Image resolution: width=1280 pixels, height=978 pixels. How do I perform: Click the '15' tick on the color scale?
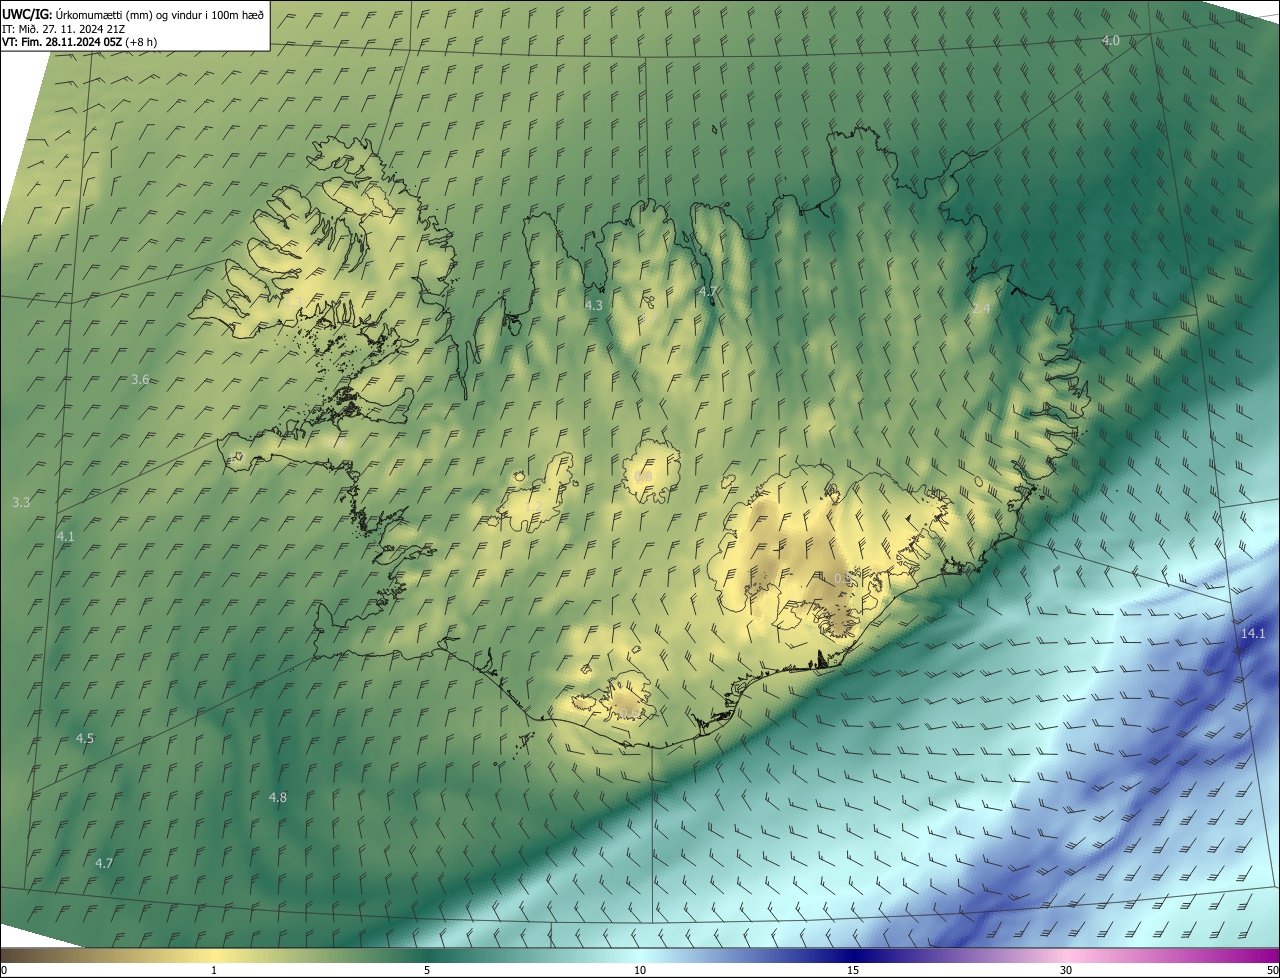coord(853,970)
